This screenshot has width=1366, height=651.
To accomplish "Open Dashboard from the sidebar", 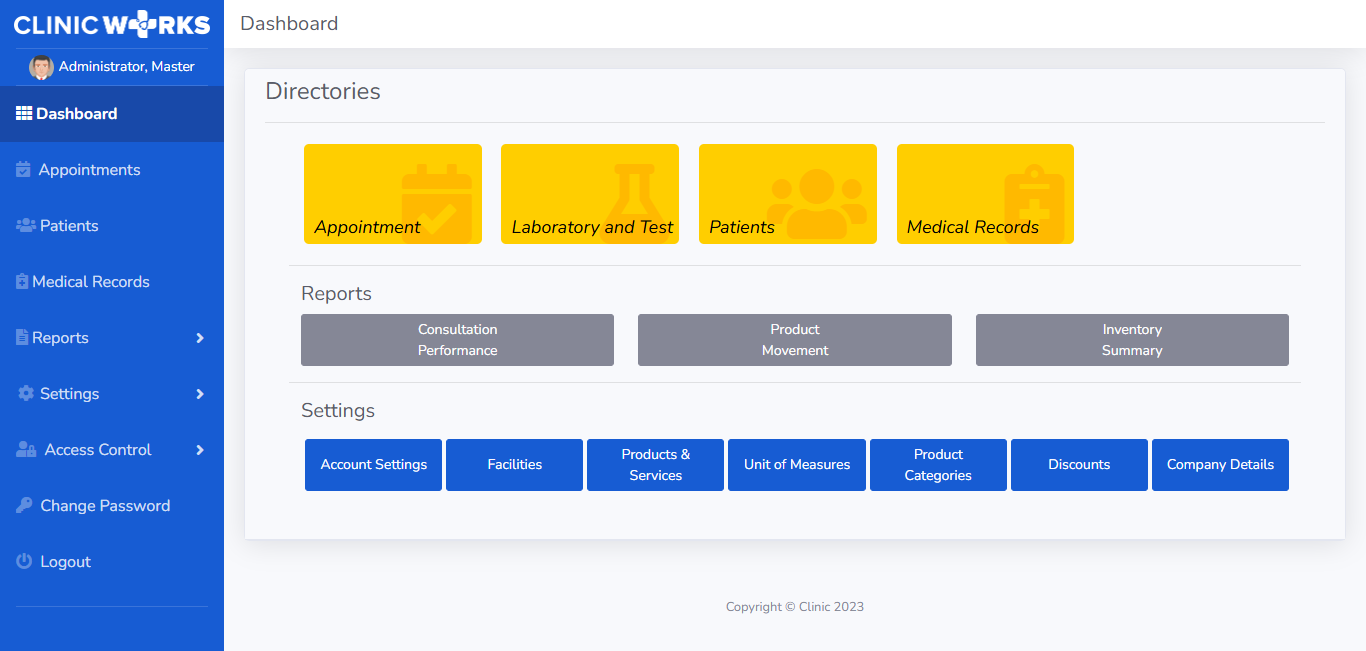I will pos(112,114).
